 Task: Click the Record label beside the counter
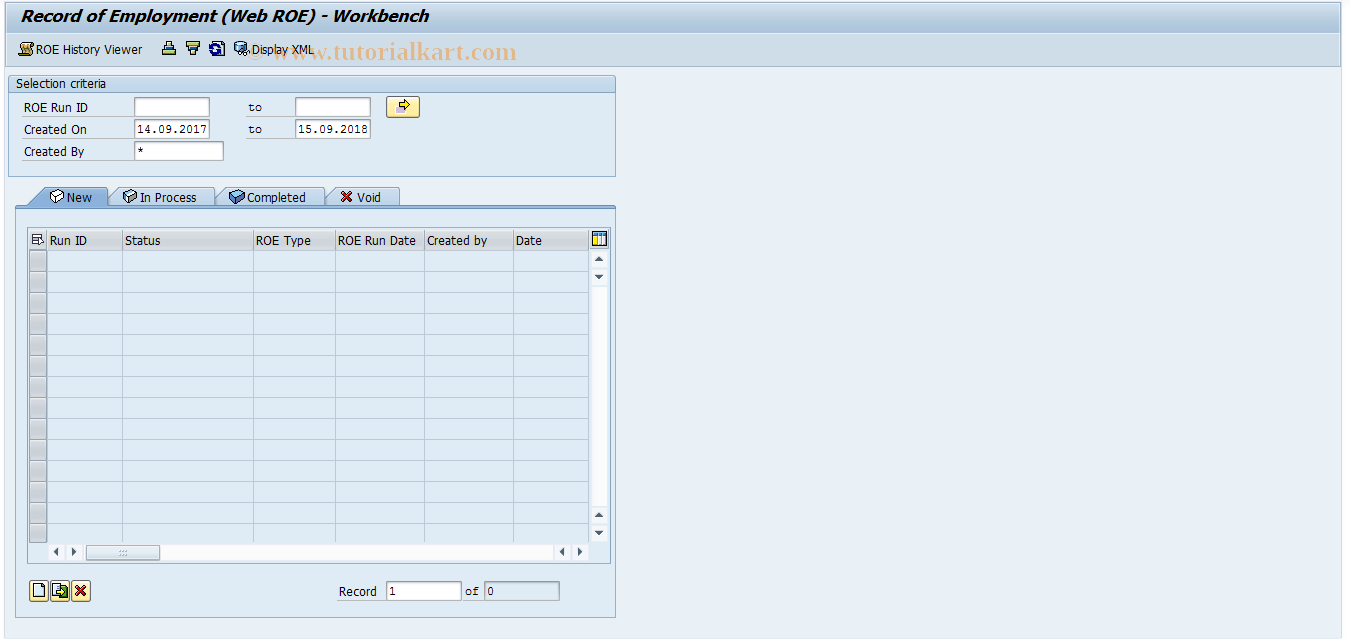point(358,592)
